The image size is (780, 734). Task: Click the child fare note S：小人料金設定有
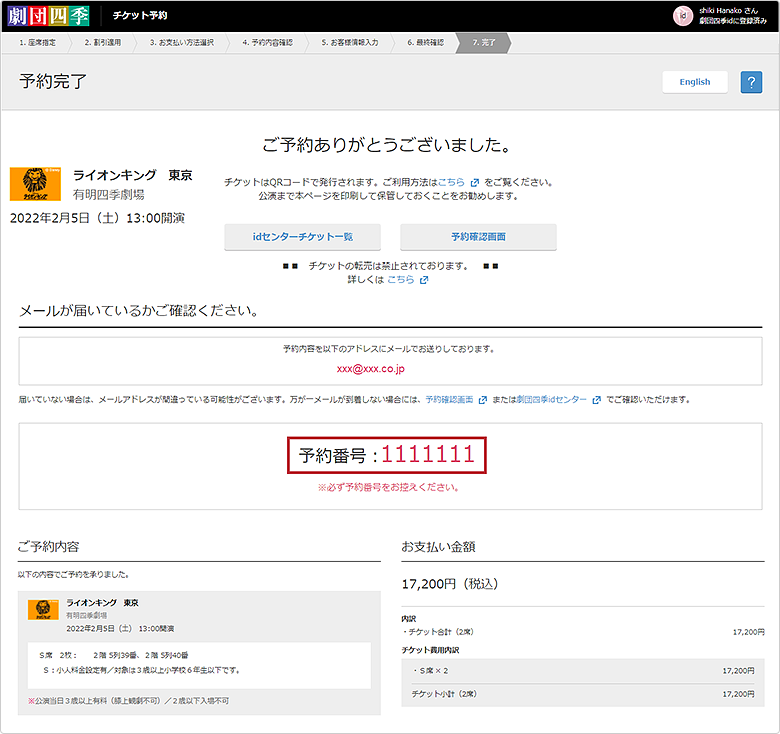click(142, 670)
